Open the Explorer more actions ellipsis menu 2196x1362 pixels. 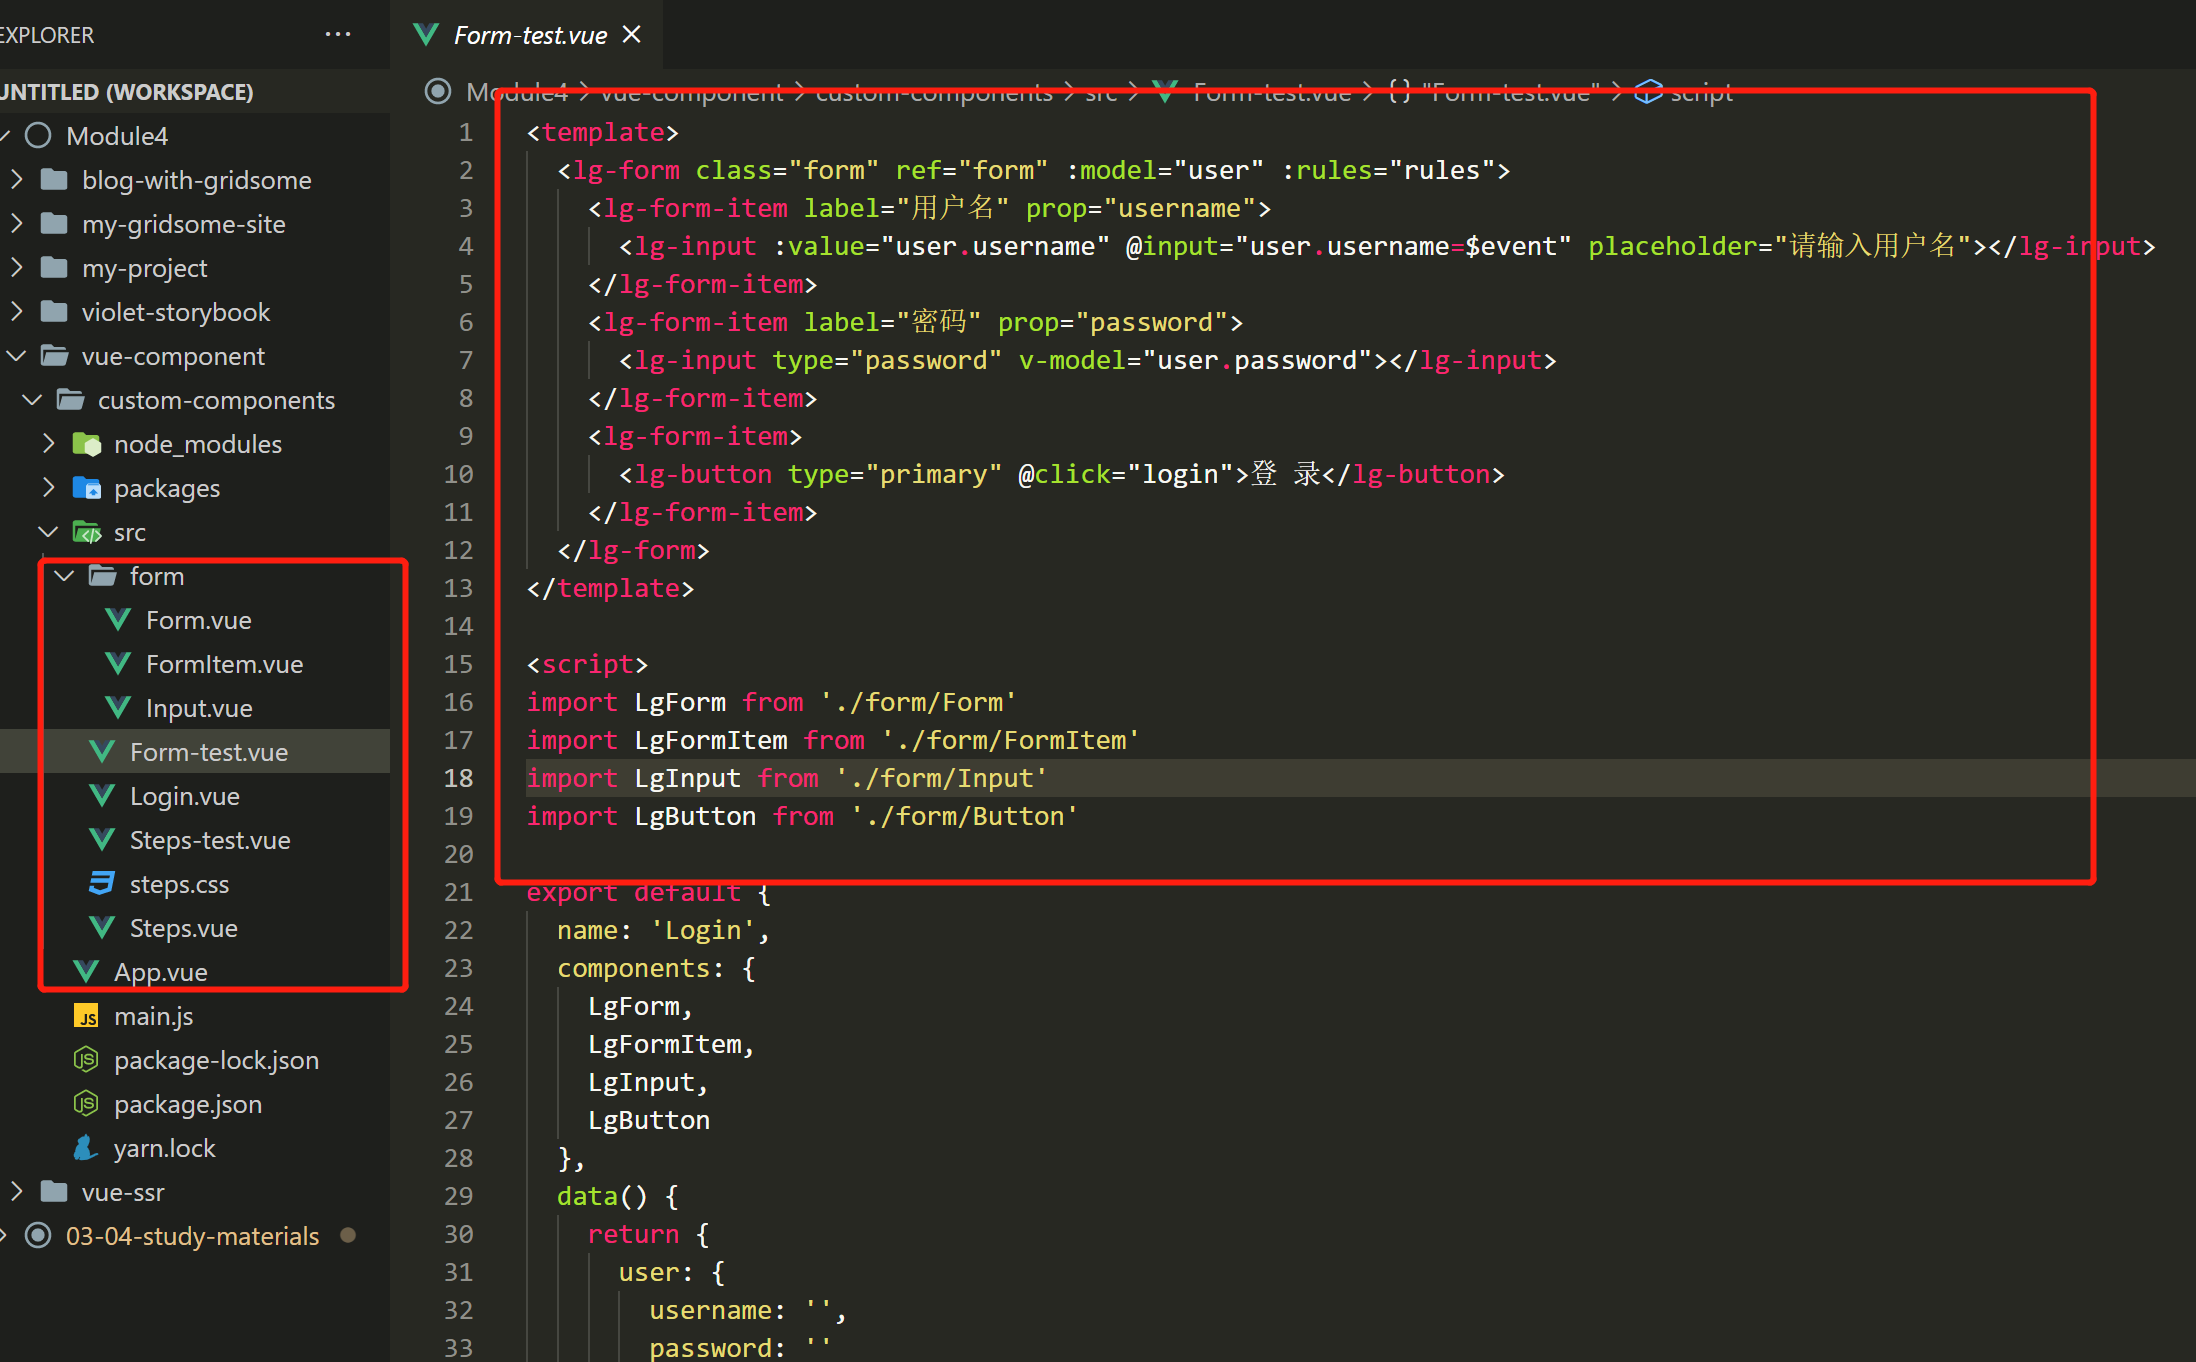(x=338, y=34)
